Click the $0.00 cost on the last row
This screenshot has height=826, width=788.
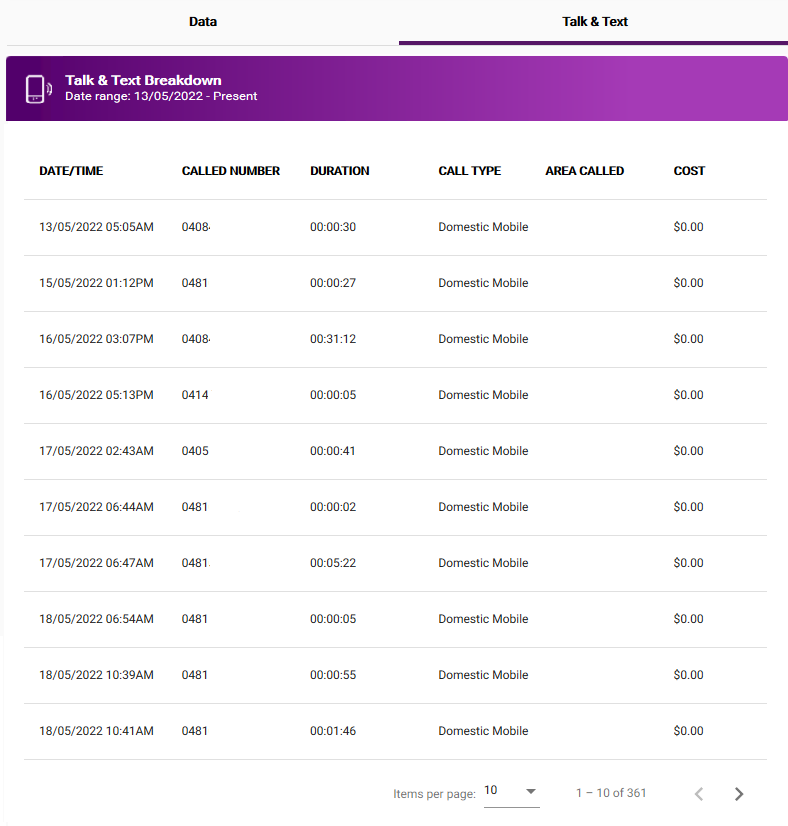[688, 731]
